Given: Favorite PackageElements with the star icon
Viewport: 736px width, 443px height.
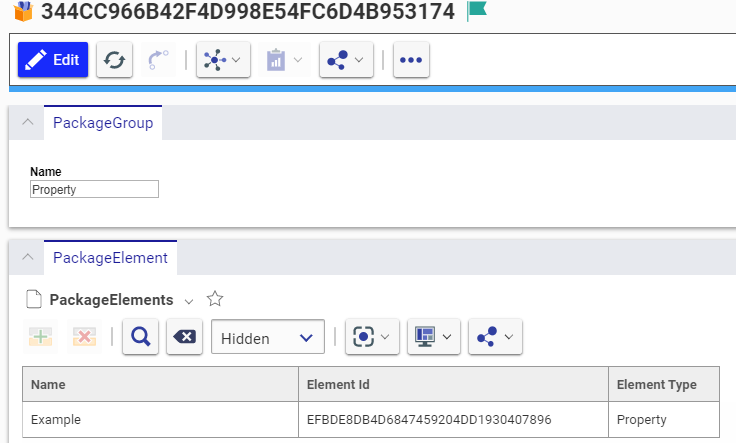Looking at the screenshot, I should pos(214,299).
